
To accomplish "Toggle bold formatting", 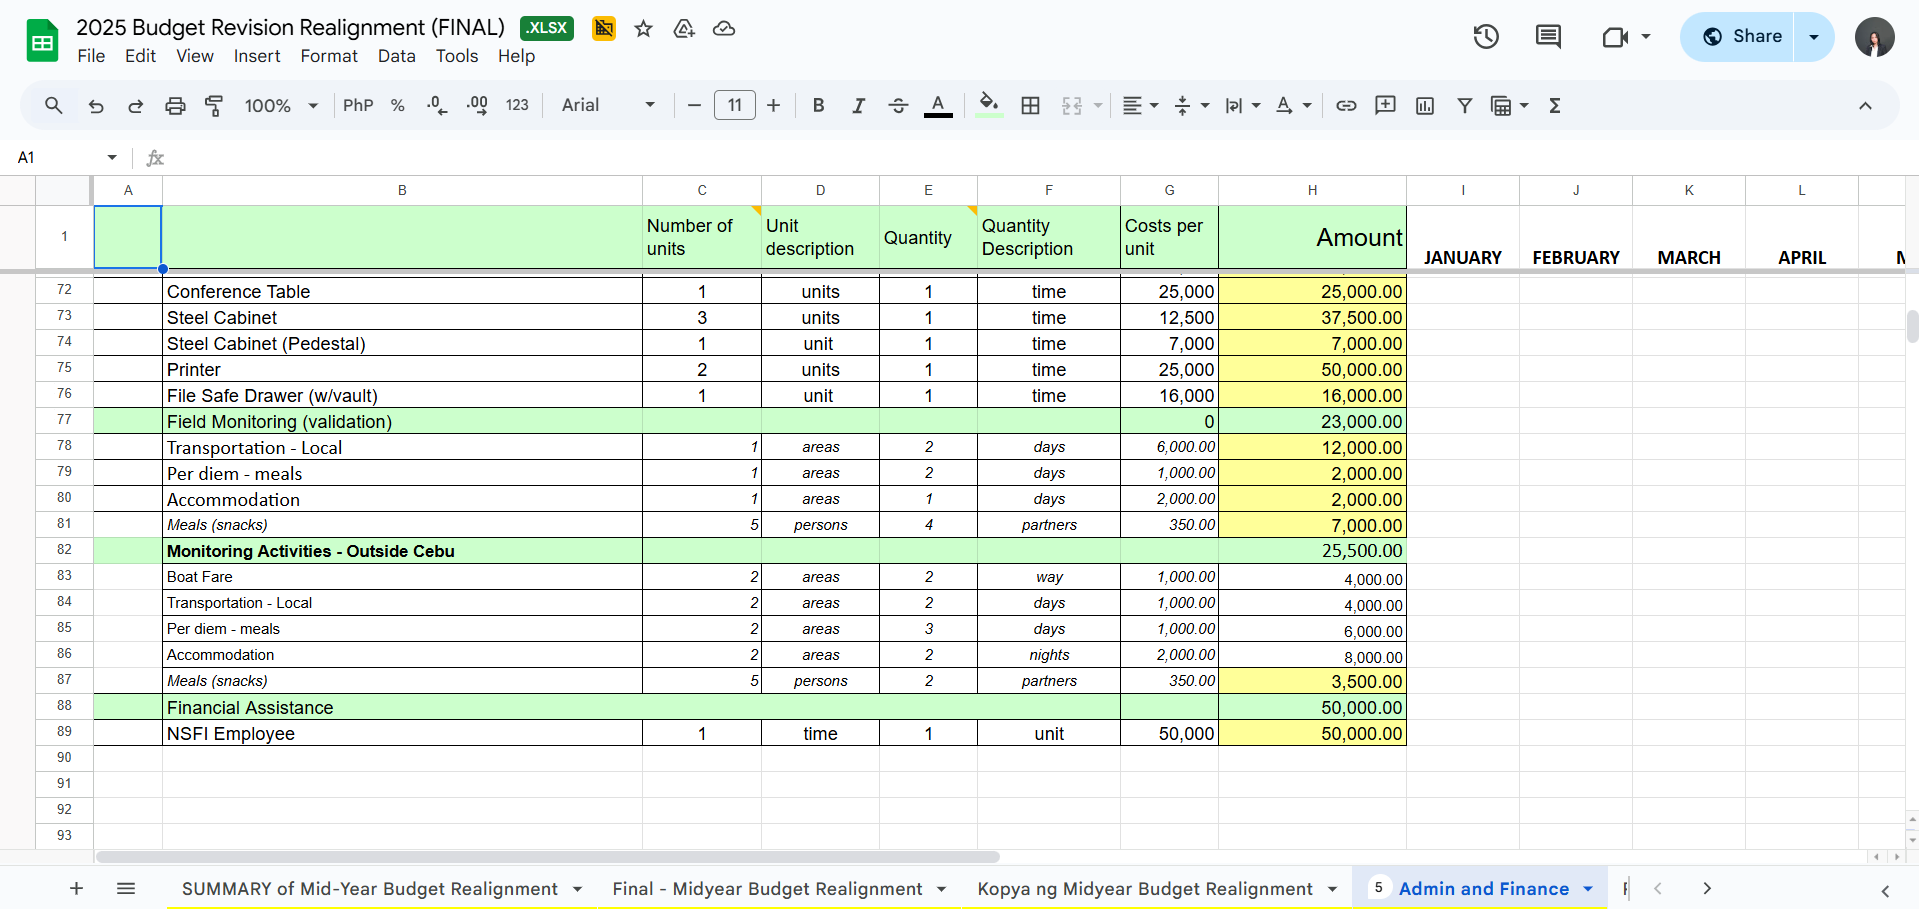I will (818, 105).
